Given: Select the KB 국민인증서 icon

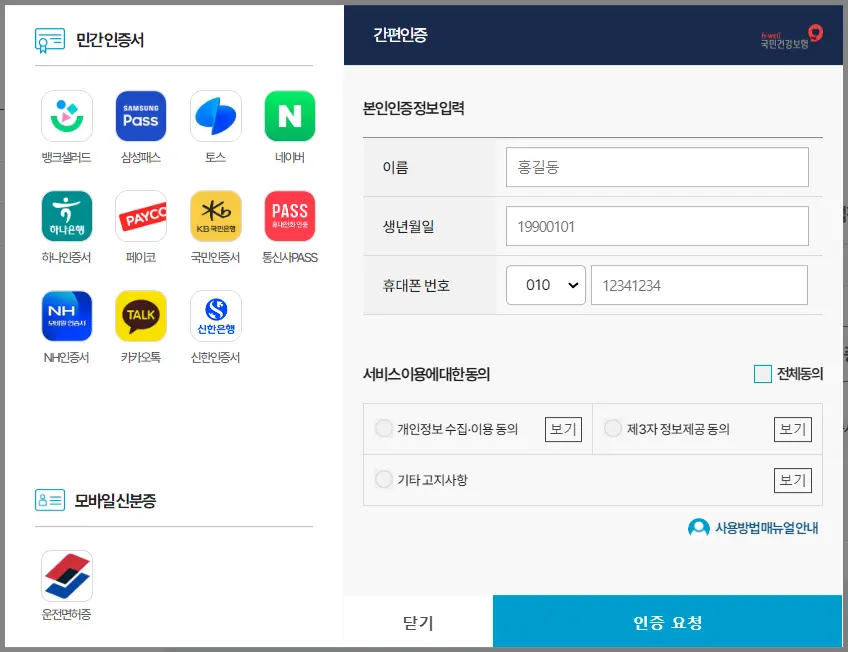Looking at the screenshot, I should coord(216,216).
